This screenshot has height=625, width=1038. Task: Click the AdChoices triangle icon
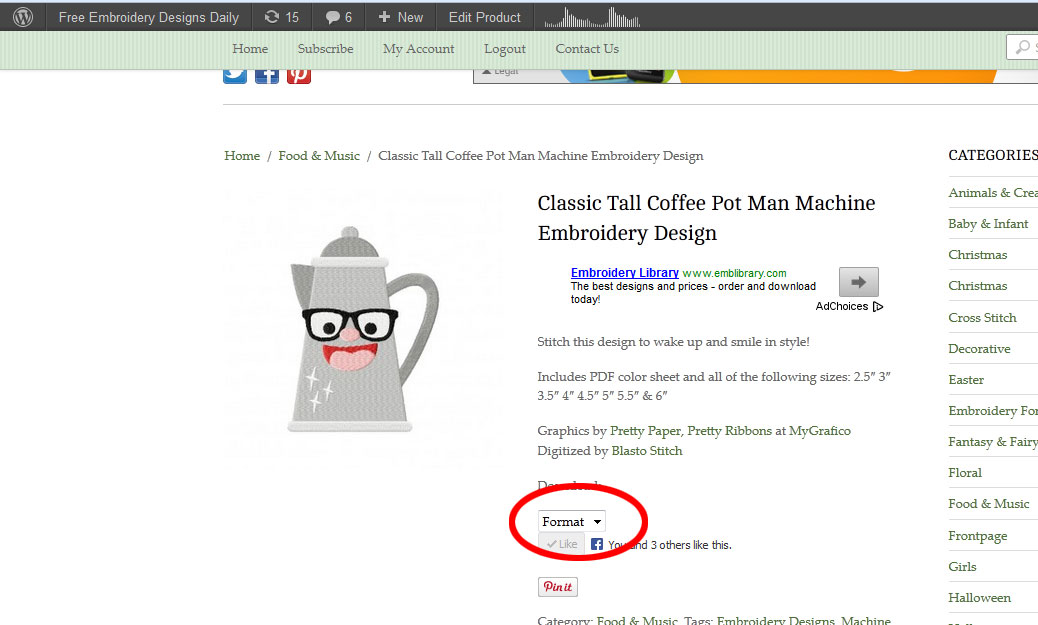[x=878, y=307]
